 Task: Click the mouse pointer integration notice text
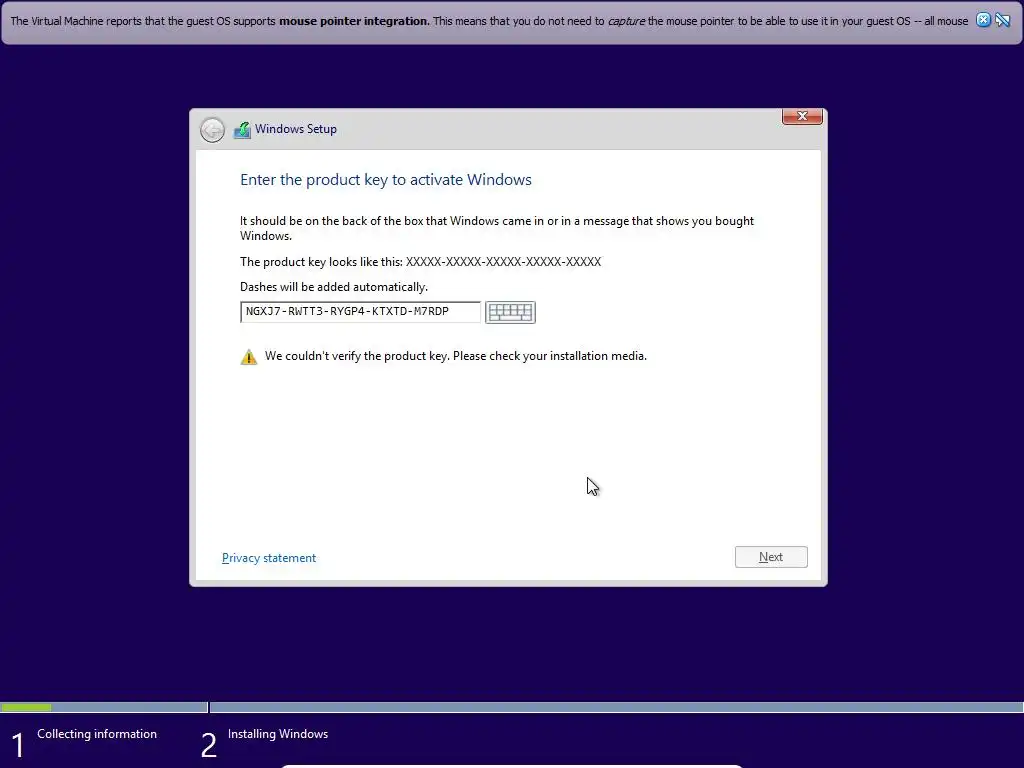tap(489, 21)
